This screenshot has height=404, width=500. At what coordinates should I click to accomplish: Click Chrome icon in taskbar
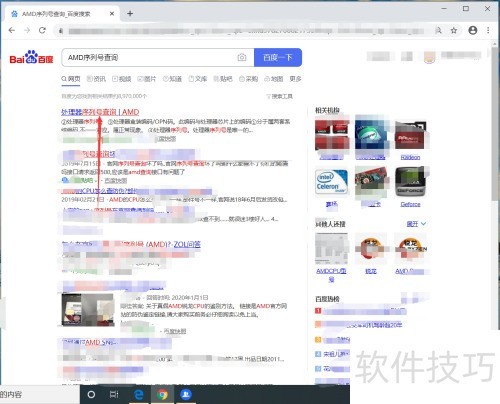(x=162, y=395)
